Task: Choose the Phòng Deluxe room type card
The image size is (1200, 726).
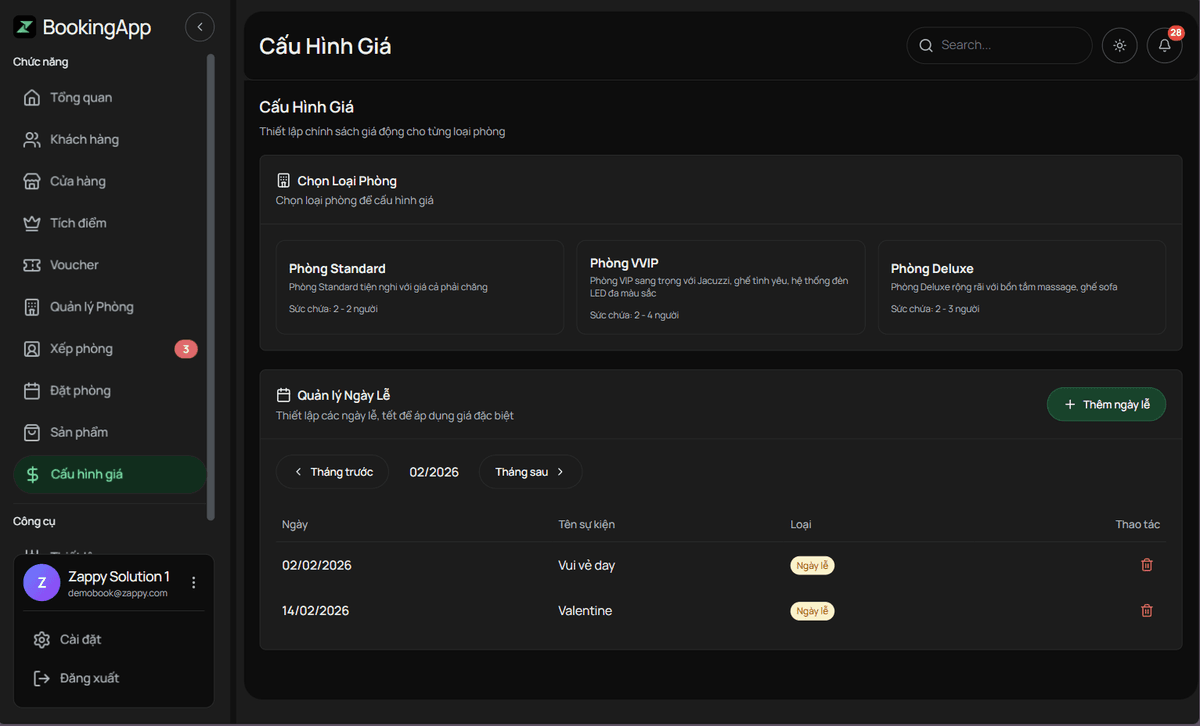Action: [x=1021, y=287]
